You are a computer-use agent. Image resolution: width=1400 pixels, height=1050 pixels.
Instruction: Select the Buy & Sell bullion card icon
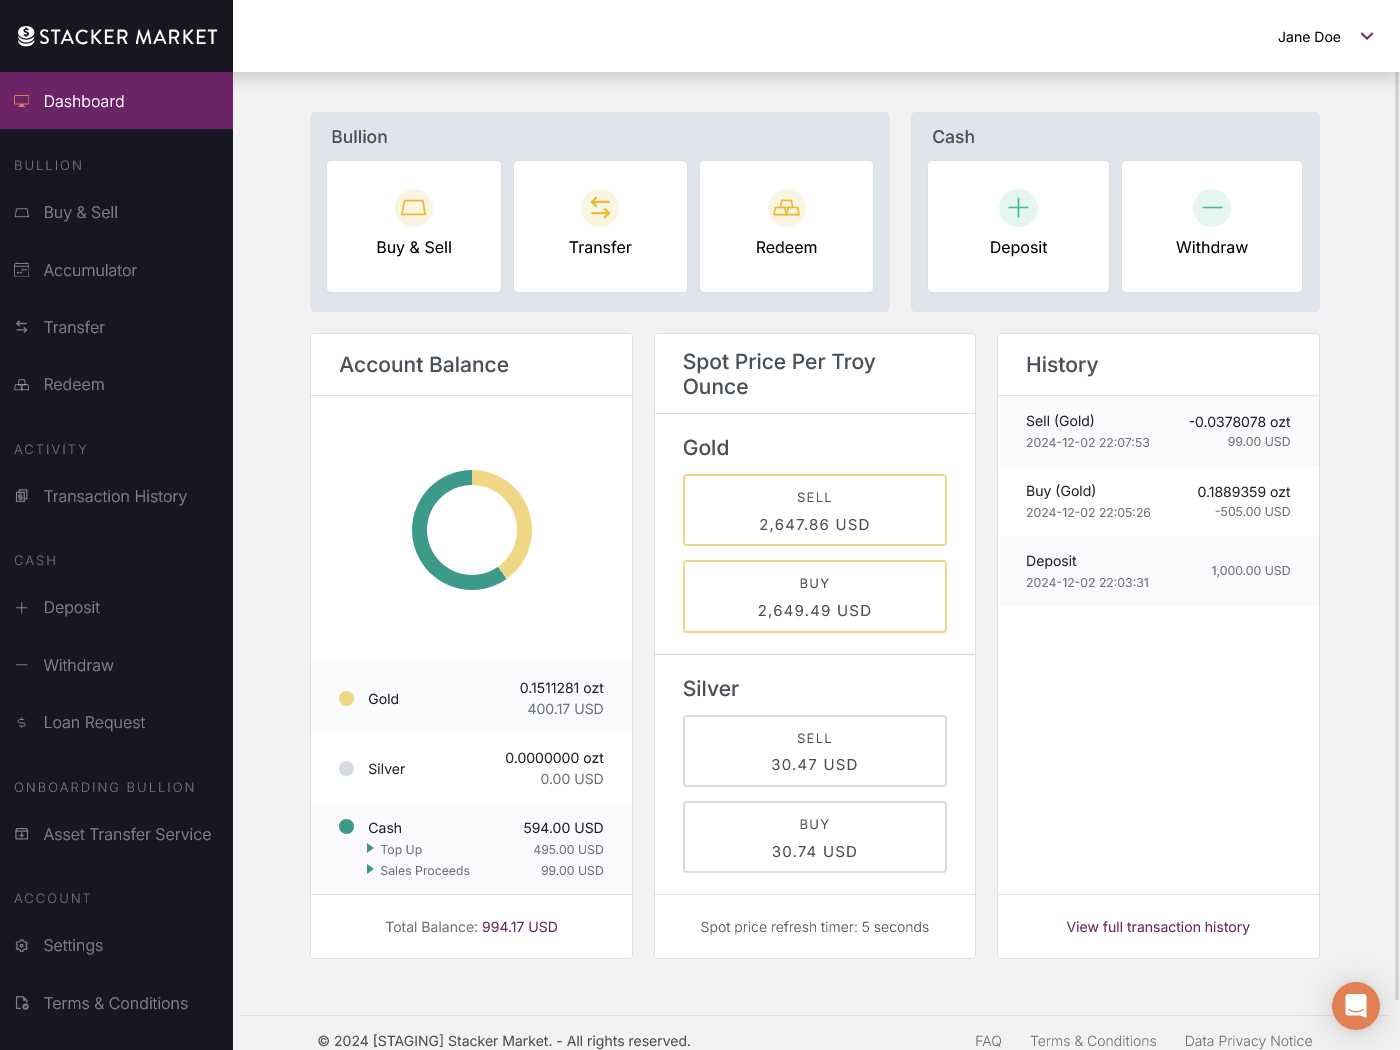[x=413, y=208]
